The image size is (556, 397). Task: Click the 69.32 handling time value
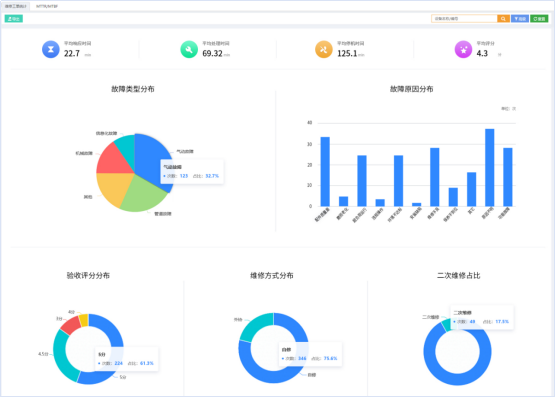pyautogui.click(x=212, y=54)
